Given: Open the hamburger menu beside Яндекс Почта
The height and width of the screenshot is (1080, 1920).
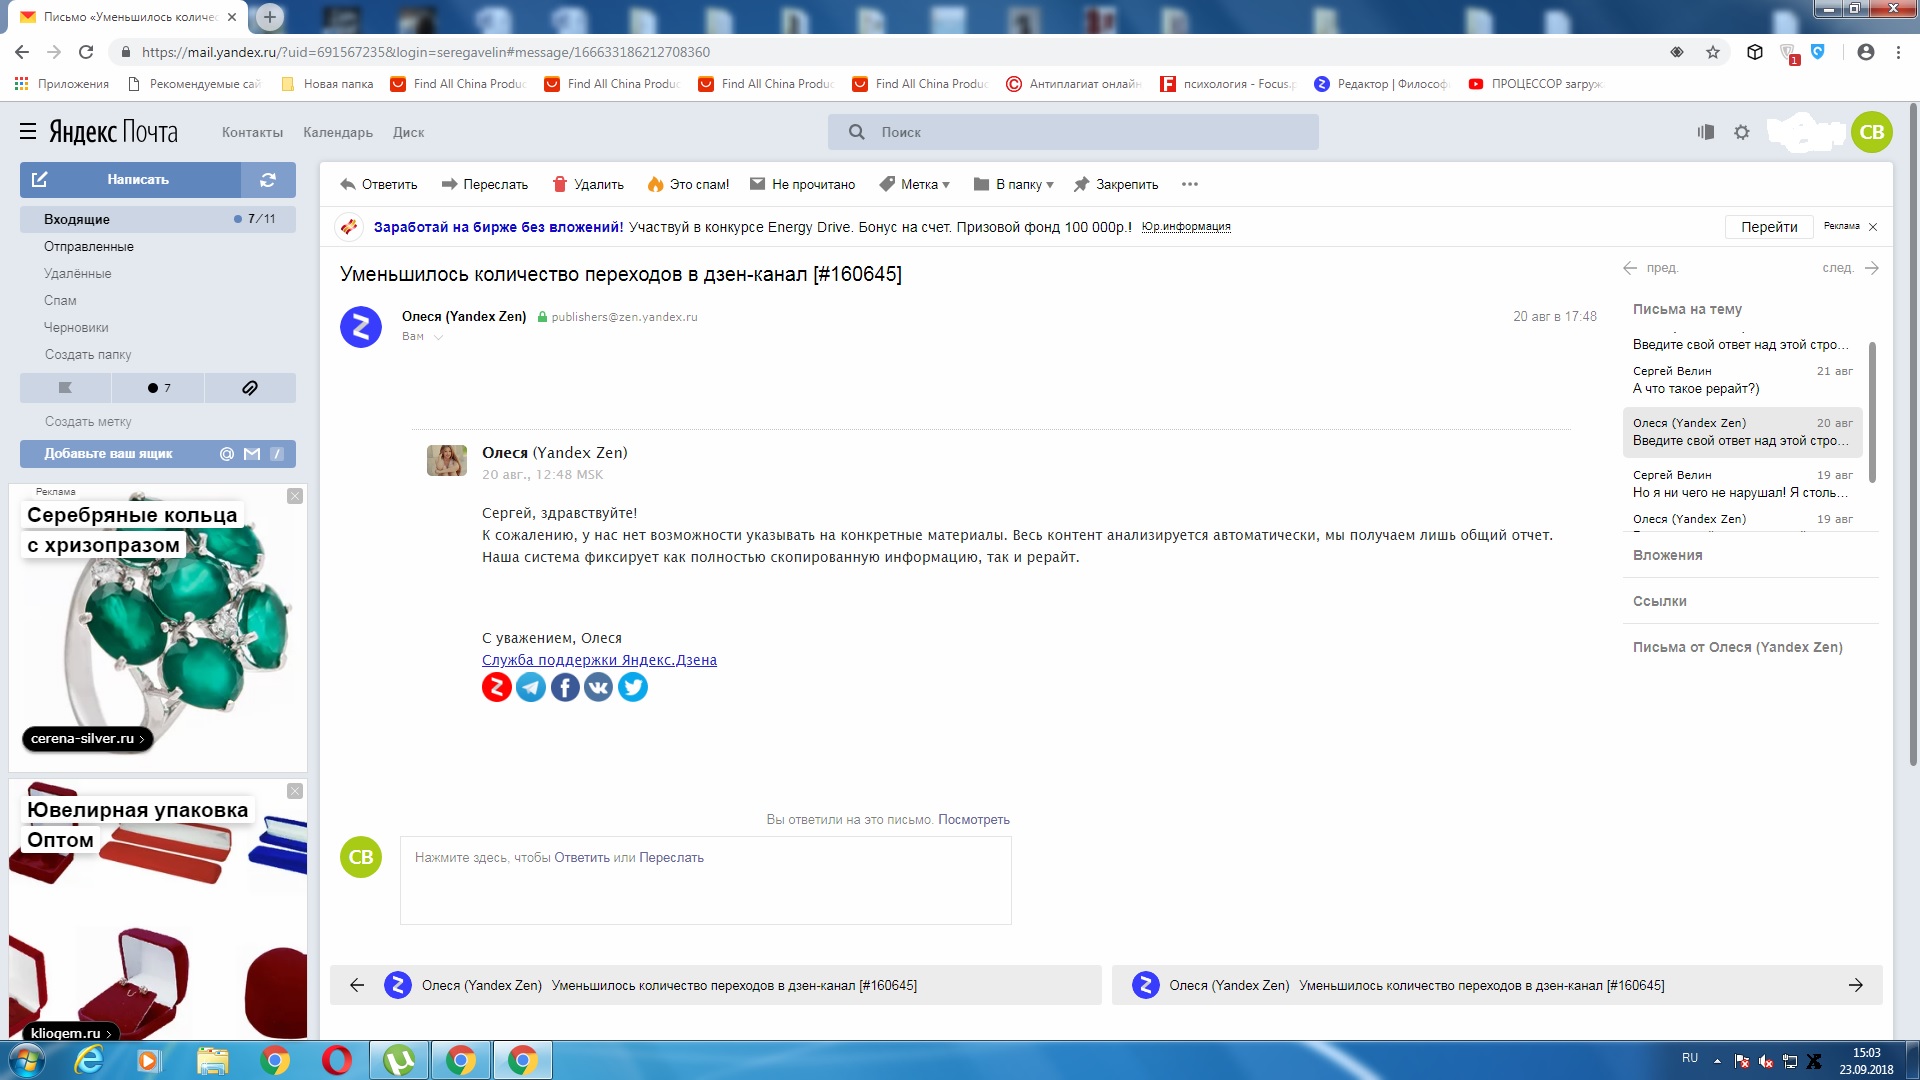Looking at the screenshot, I should [x=28, y=131].
